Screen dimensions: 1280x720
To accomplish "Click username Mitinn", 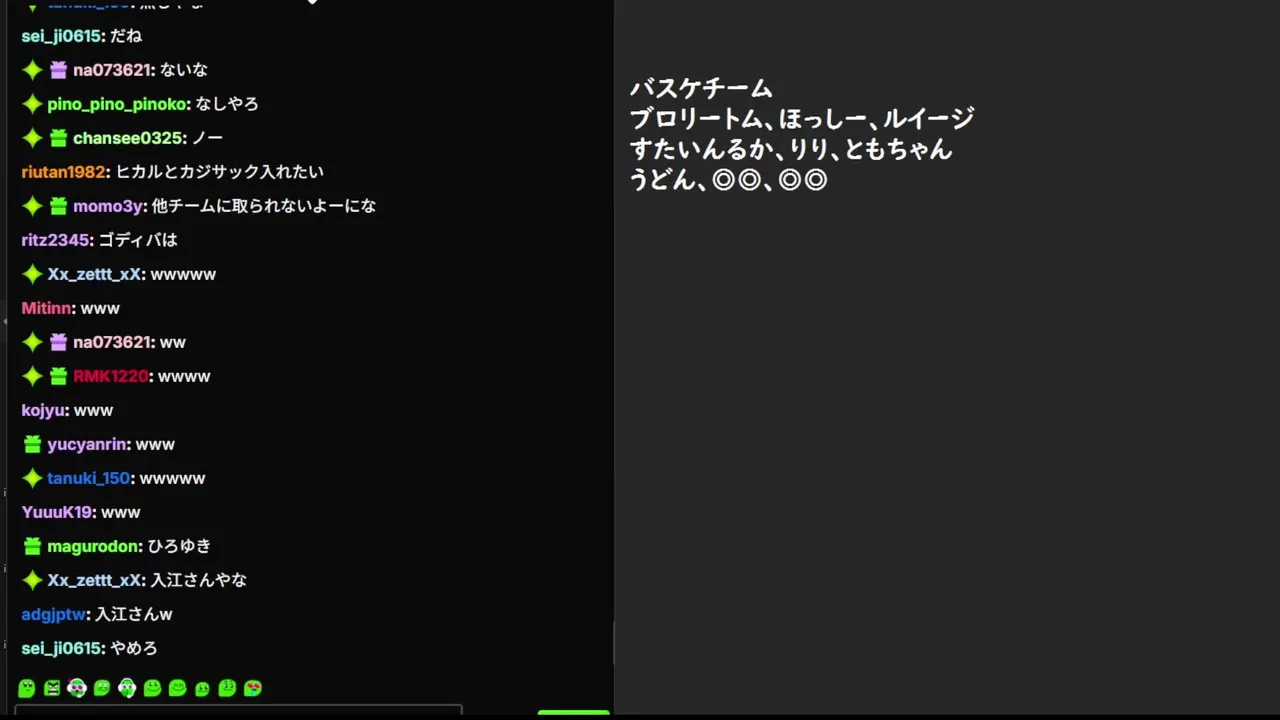I will [x=46, y=308].
